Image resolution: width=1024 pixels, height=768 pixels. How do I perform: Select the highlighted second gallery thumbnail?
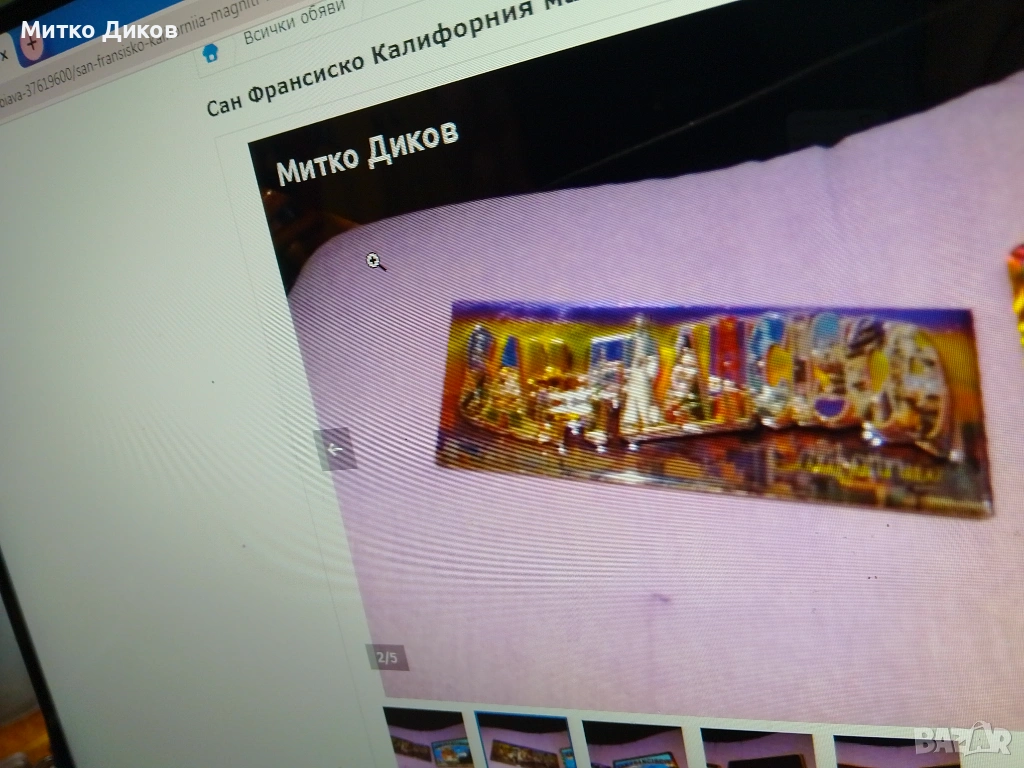(522, 742)
